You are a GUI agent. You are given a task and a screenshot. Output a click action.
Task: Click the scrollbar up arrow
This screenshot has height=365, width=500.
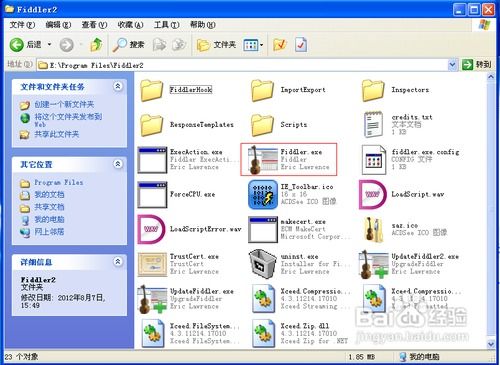tap(491, 77)
